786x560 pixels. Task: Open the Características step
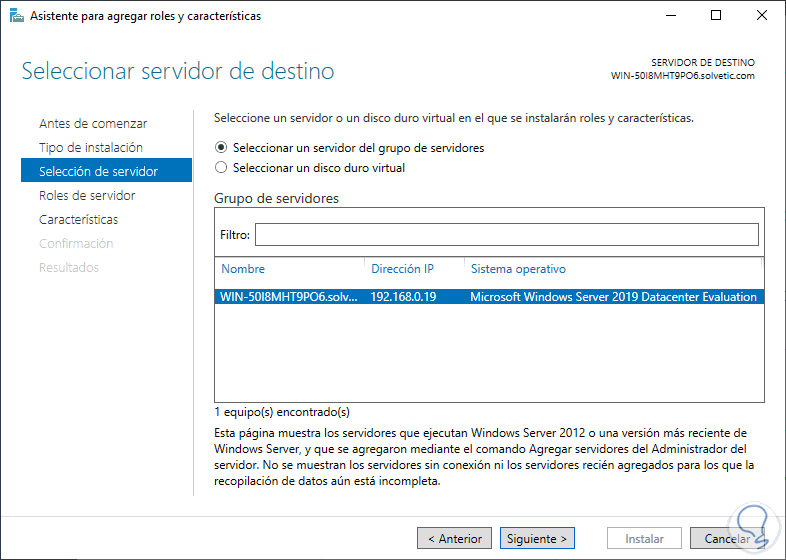coord(78,220)
